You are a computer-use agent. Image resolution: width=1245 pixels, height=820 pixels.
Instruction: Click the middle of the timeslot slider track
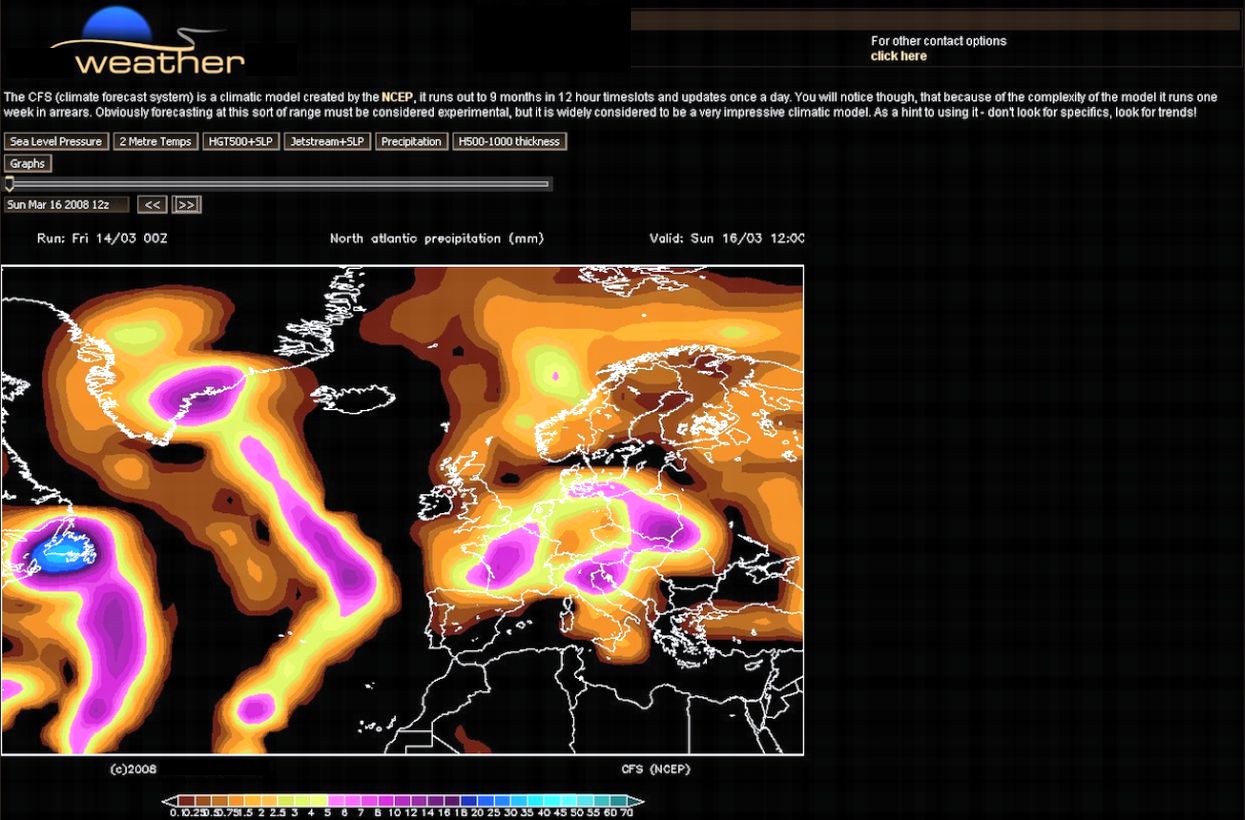click(x=278, y=184)
